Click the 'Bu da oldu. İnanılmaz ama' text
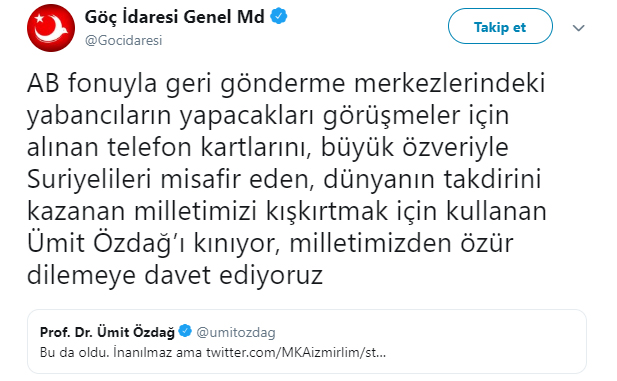 coord(121,352)
